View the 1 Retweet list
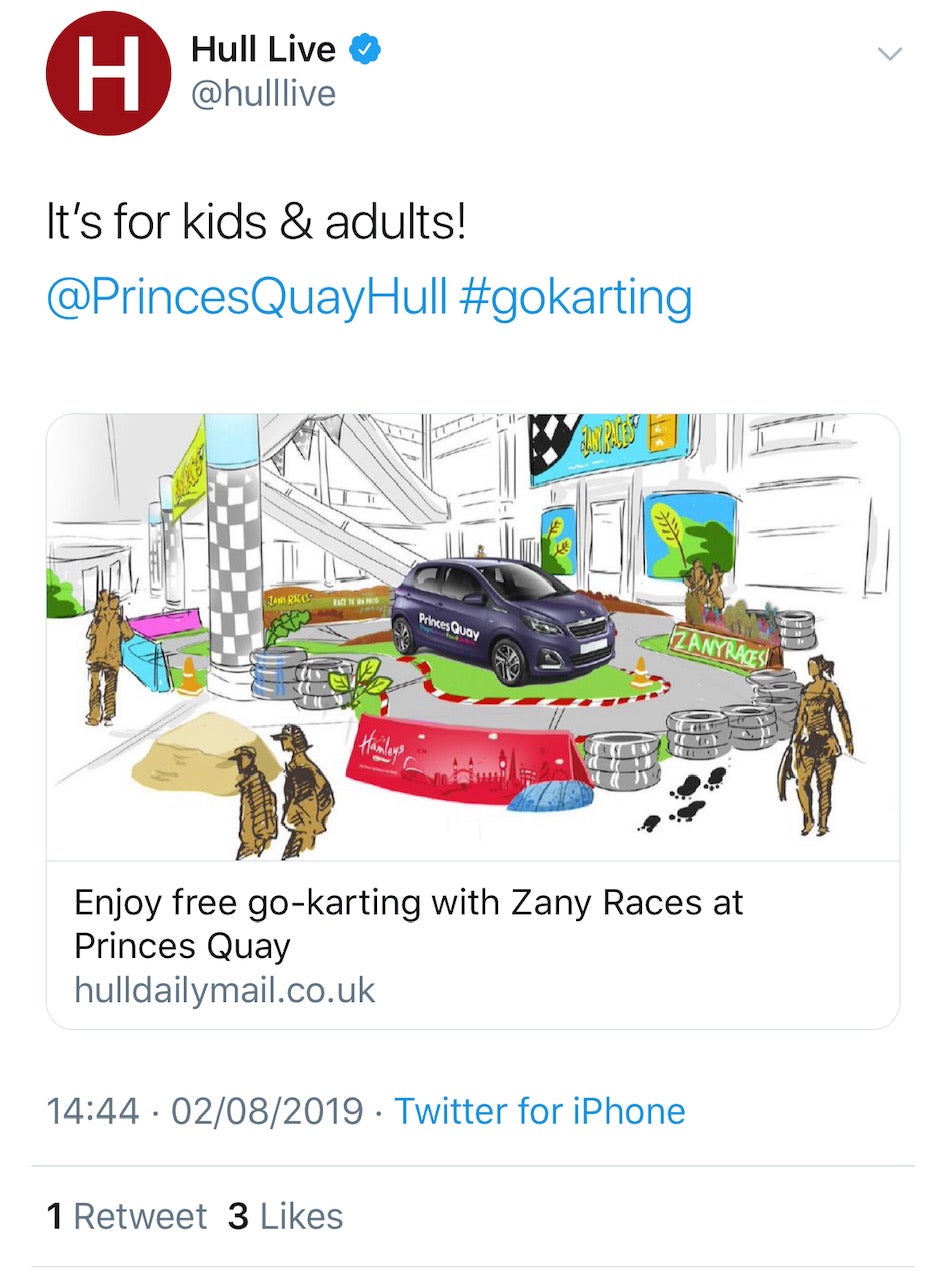 126,1216
